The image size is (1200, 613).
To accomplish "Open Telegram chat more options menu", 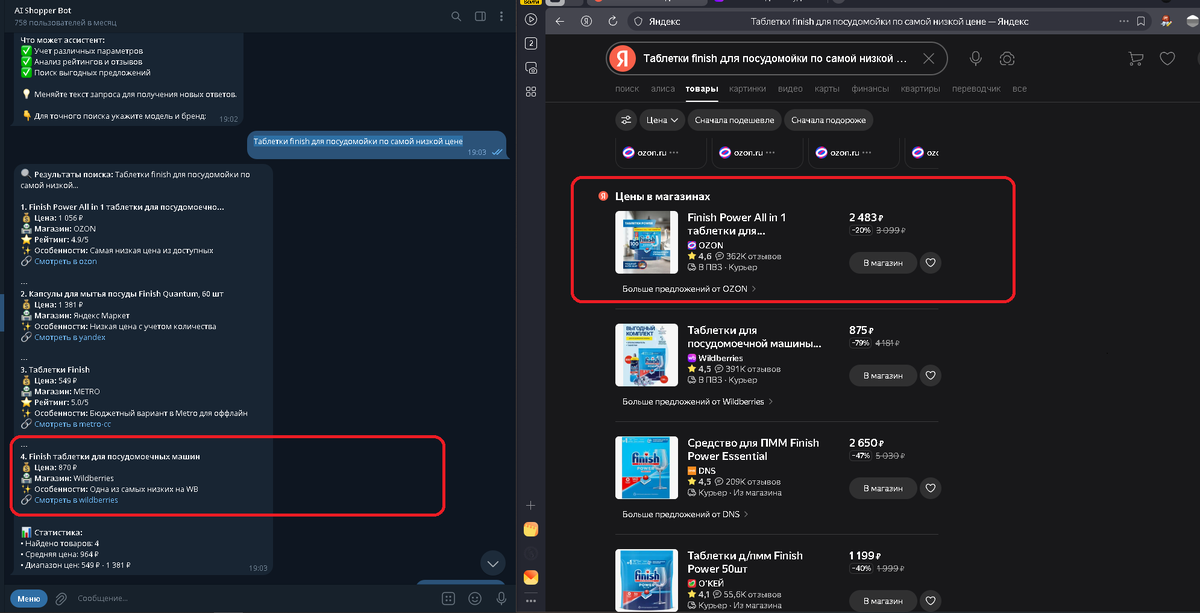I will 504,16.
